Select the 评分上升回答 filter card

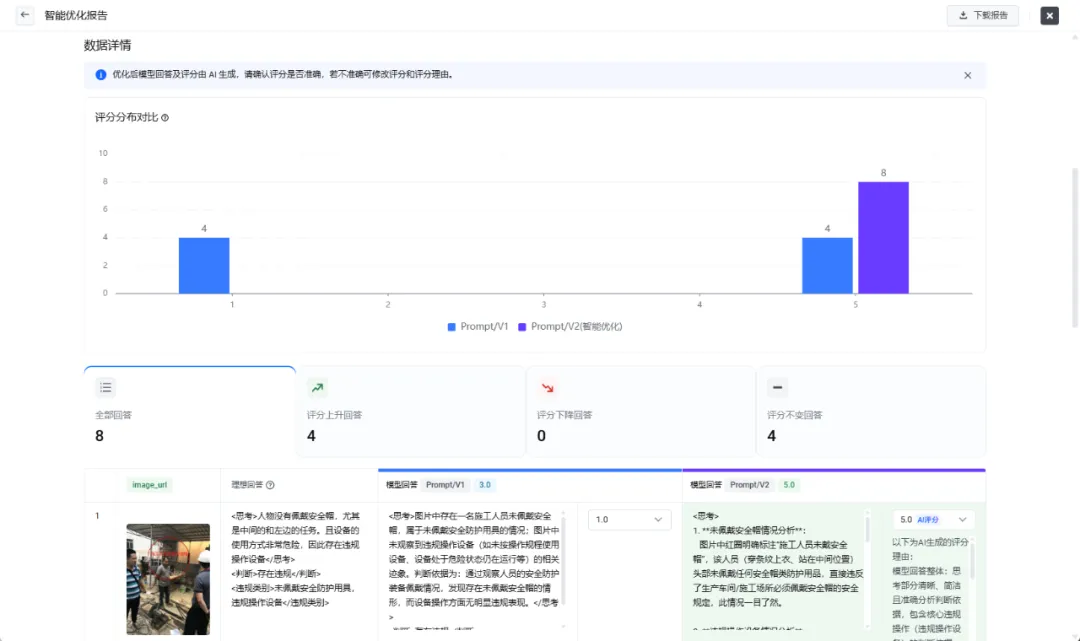(410, 411)
